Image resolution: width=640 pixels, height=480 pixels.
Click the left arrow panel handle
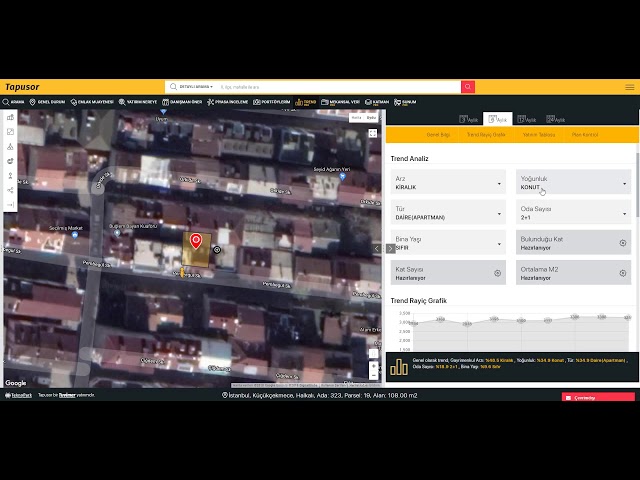(x=377, y=248)
